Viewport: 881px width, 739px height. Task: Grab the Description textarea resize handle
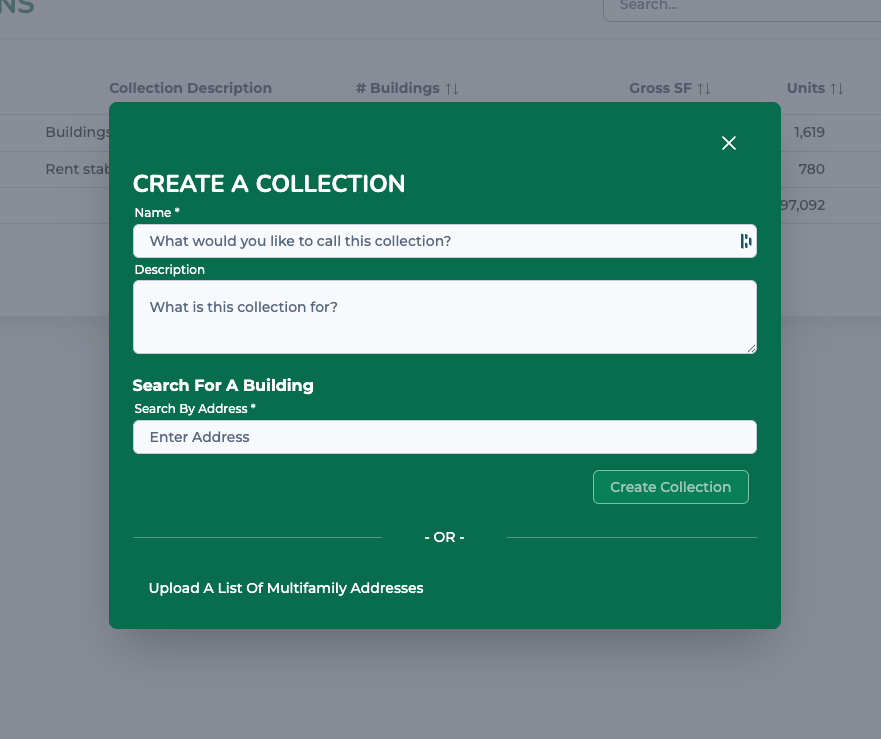tap(751, 348)
